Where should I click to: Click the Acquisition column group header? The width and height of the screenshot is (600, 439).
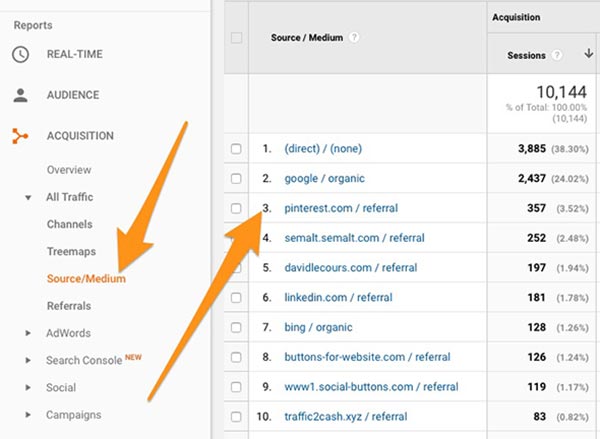click(x=516, y=17)
